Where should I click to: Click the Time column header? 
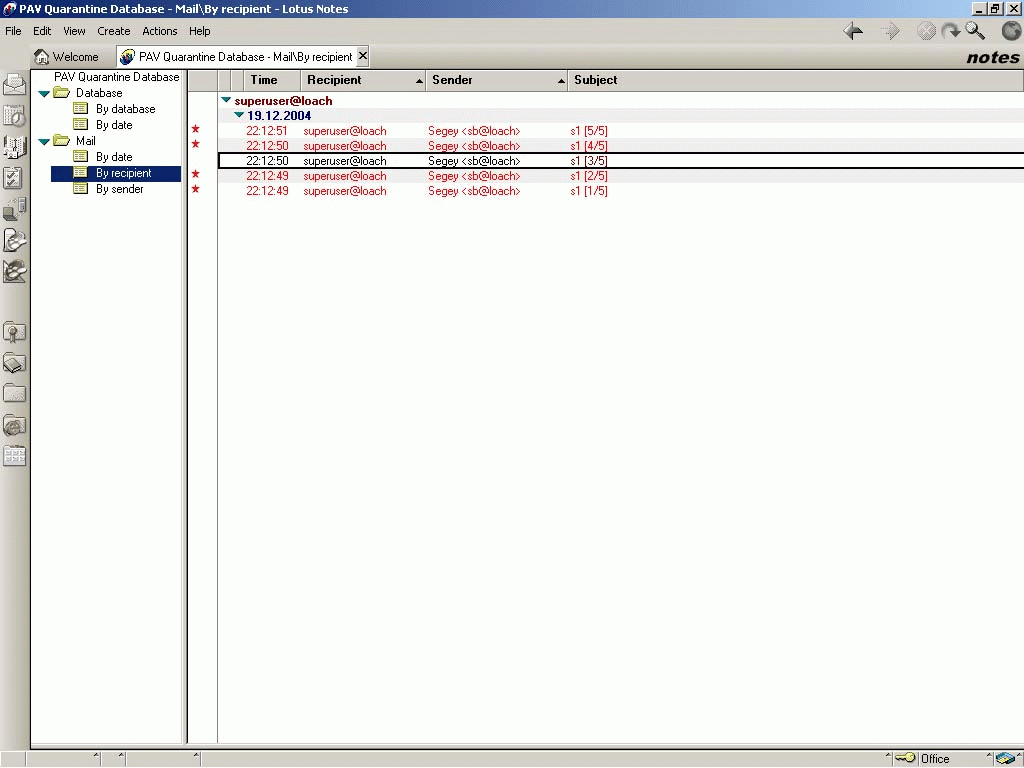[272, 80]
